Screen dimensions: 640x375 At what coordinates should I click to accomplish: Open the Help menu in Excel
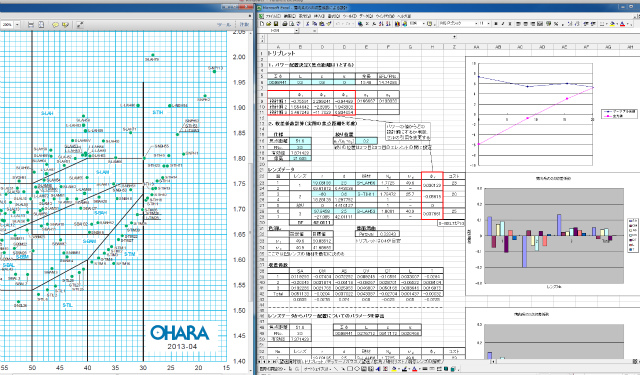point(404,16)
